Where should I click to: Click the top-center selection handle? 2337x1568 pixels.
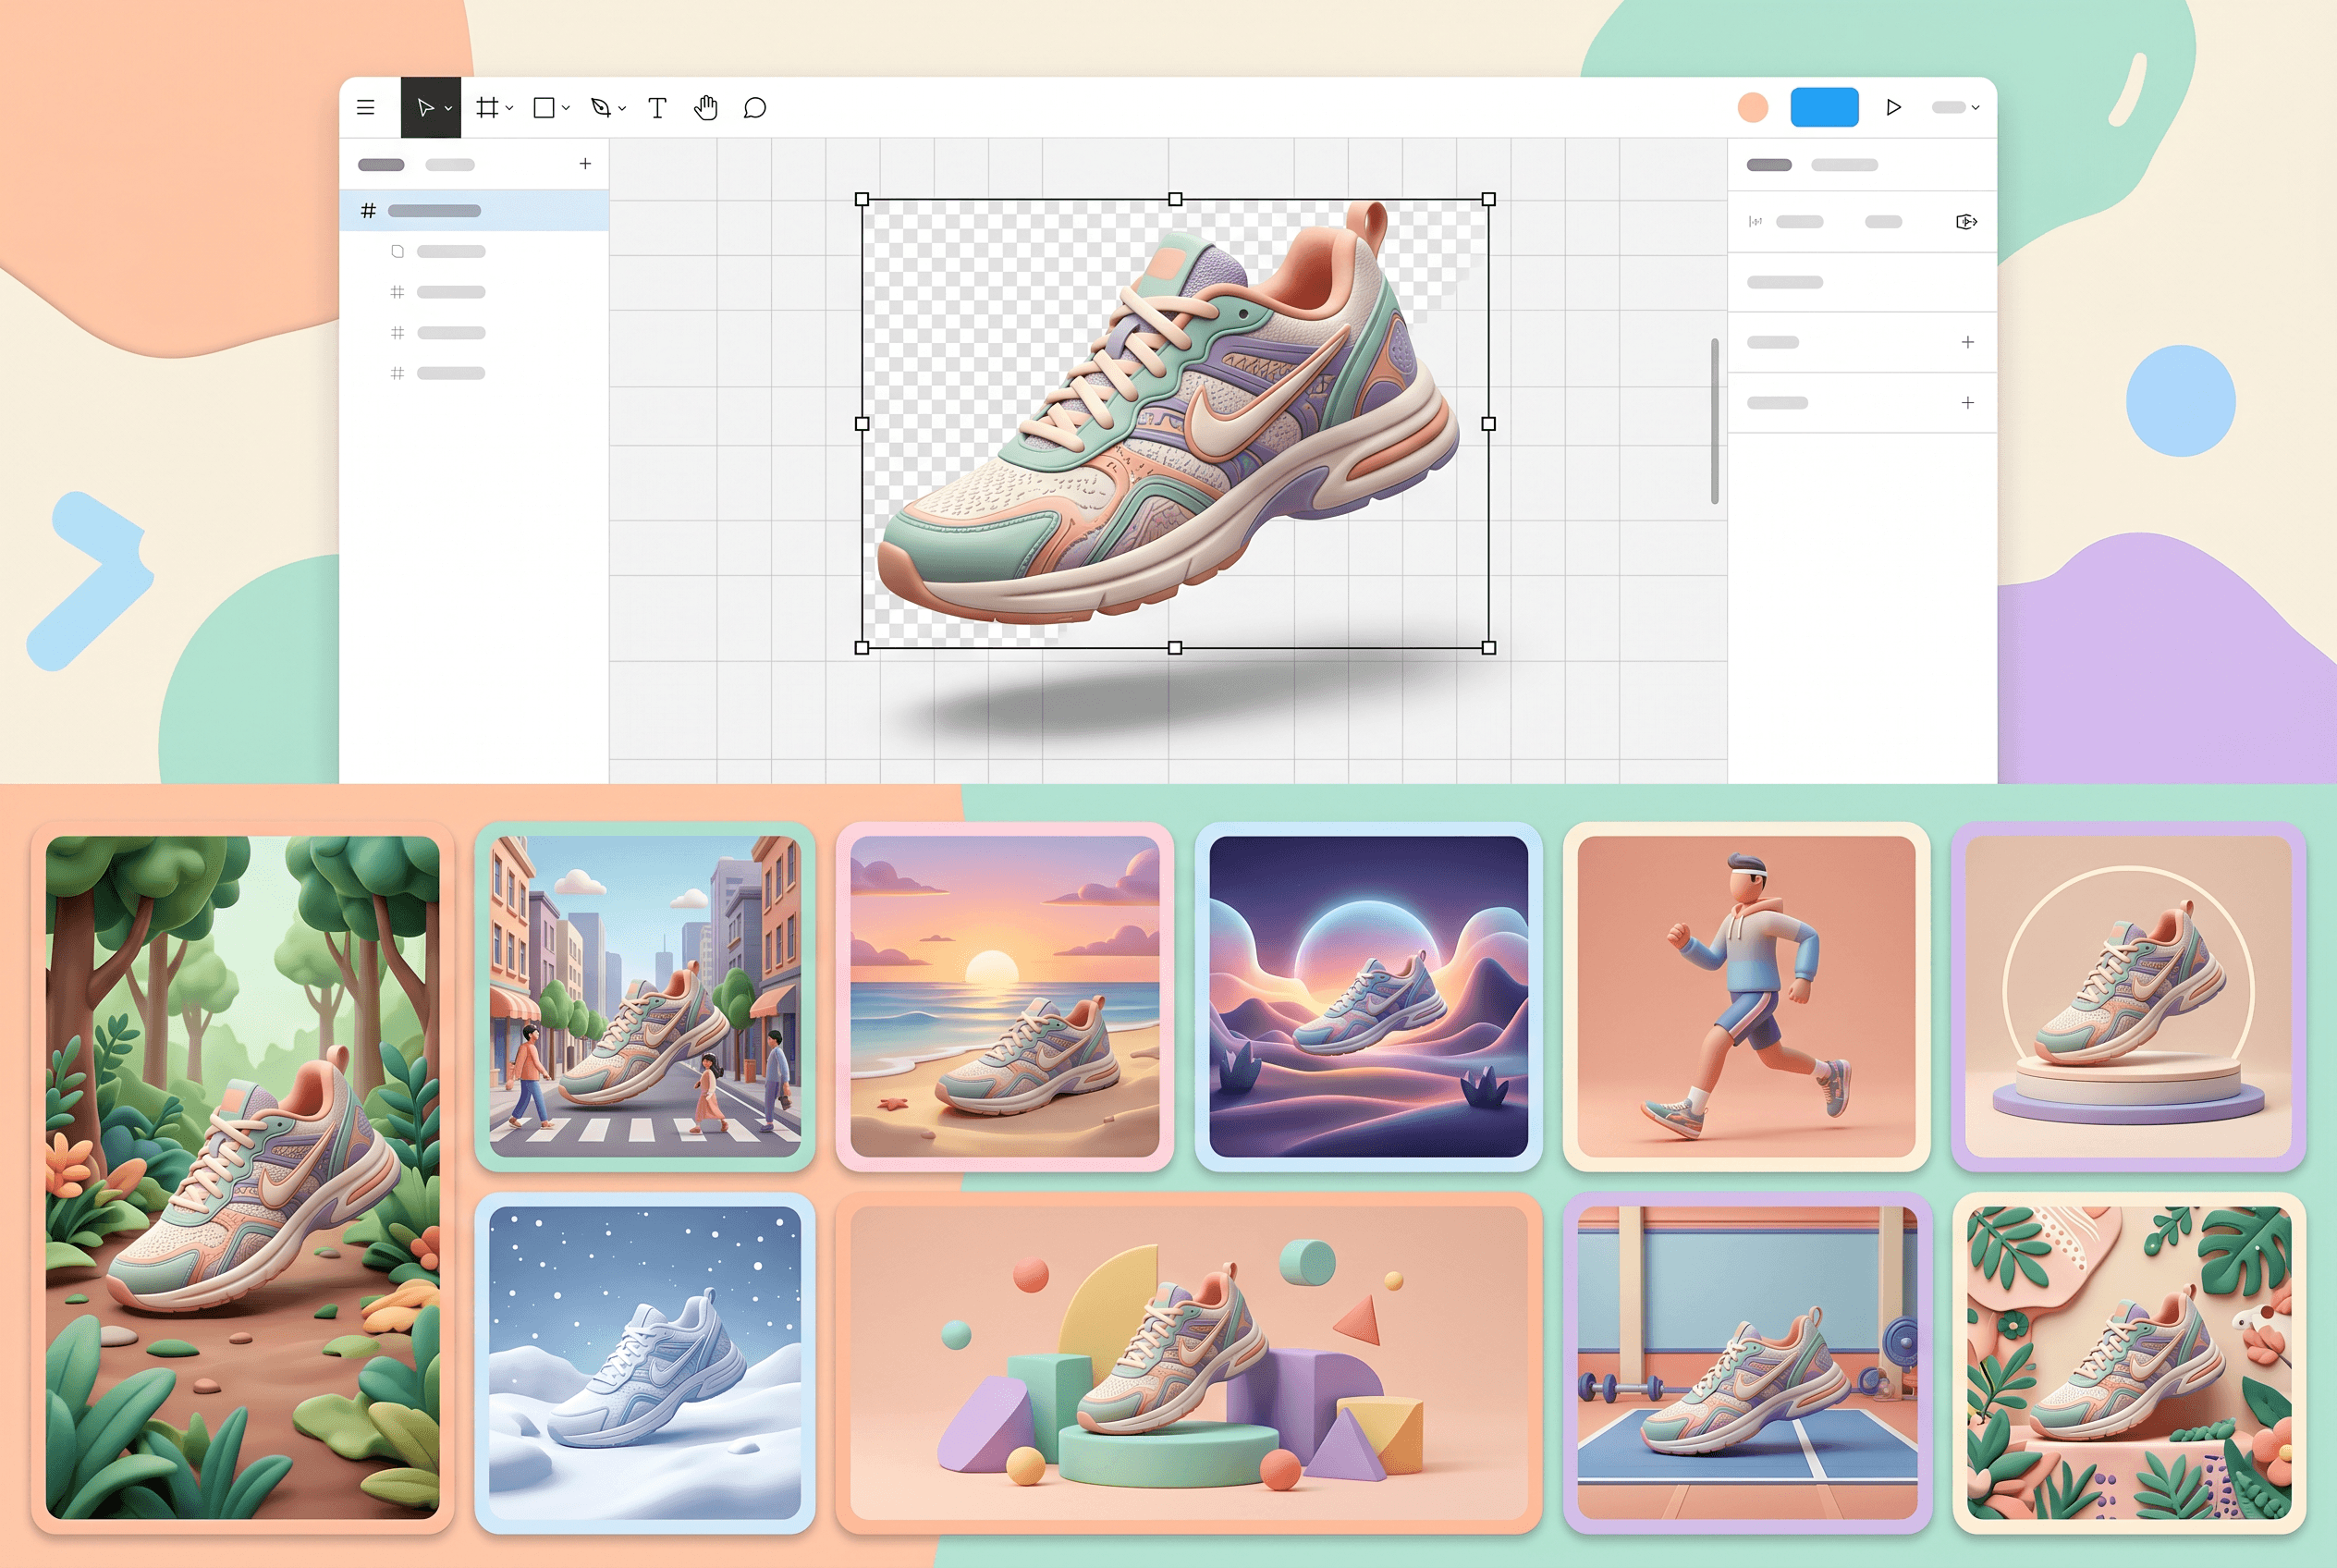pyautogui.click(x=1175, y=199)
